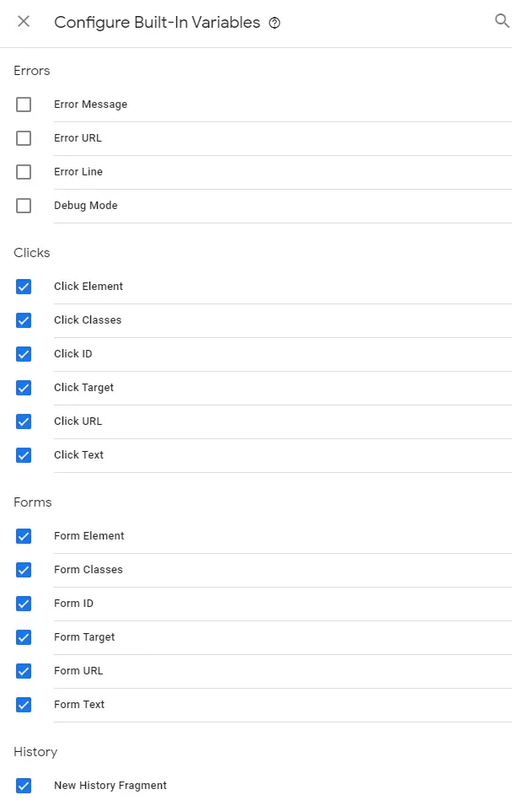Open the help icon beside the title
The image size is (512, 800).
pos(274,23)
